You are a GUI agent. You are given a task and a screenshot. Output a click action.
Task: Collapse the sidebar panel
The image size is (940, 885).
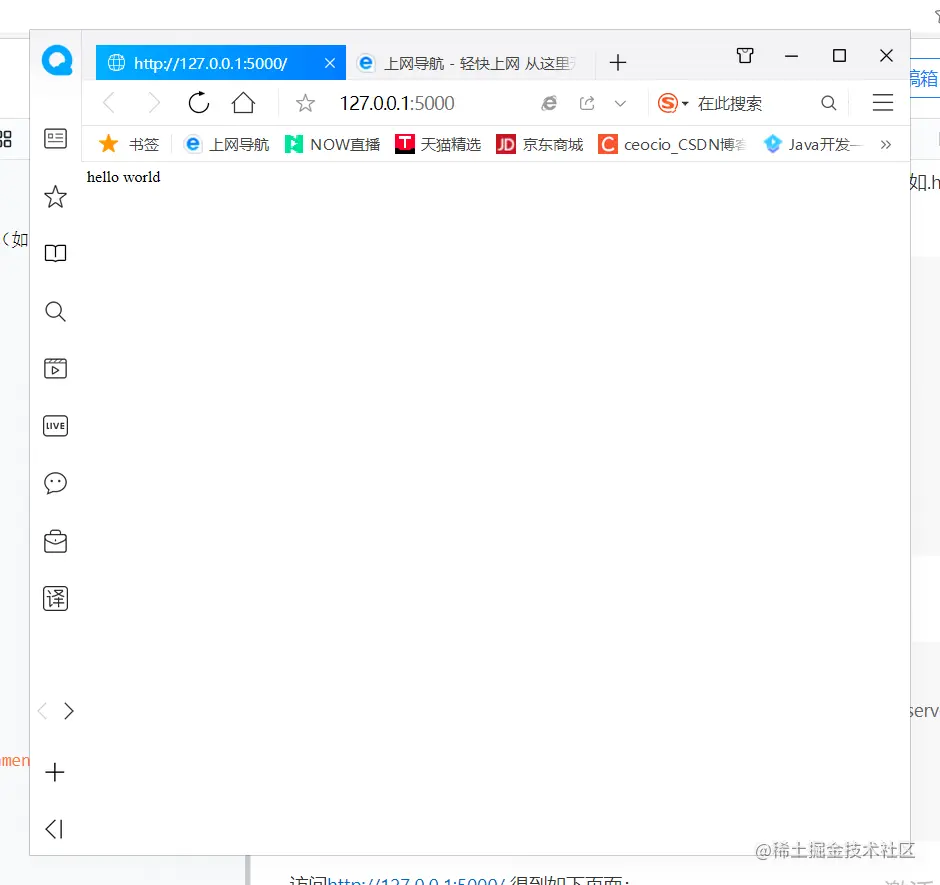[54, 829]
